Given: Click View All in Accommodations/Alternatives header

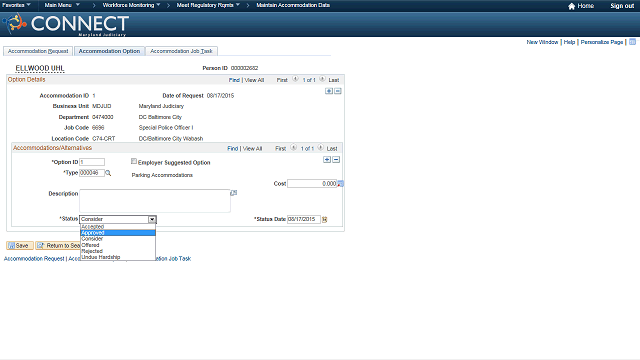Looking at the screenshot, I should coord(253,149).
